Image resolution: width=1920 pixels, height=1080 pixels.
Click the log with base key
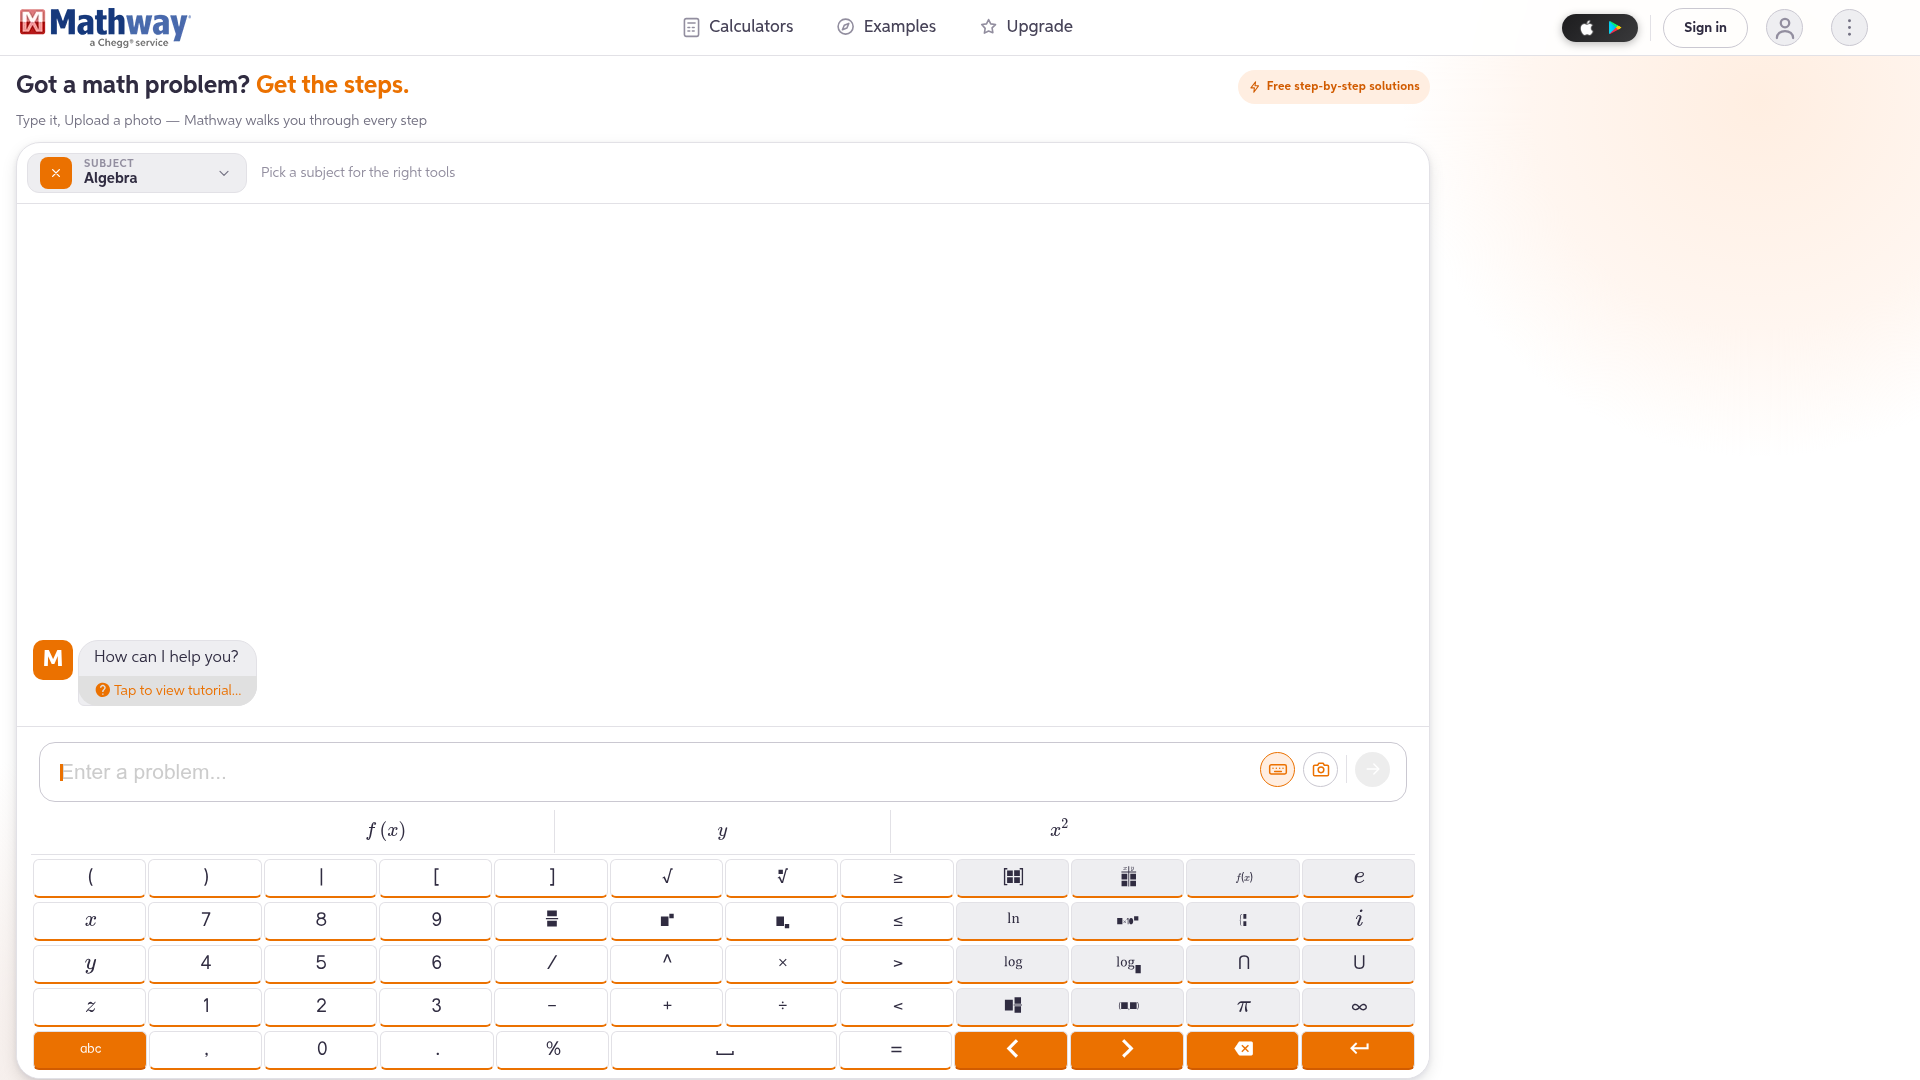(x=1128, y=964)
